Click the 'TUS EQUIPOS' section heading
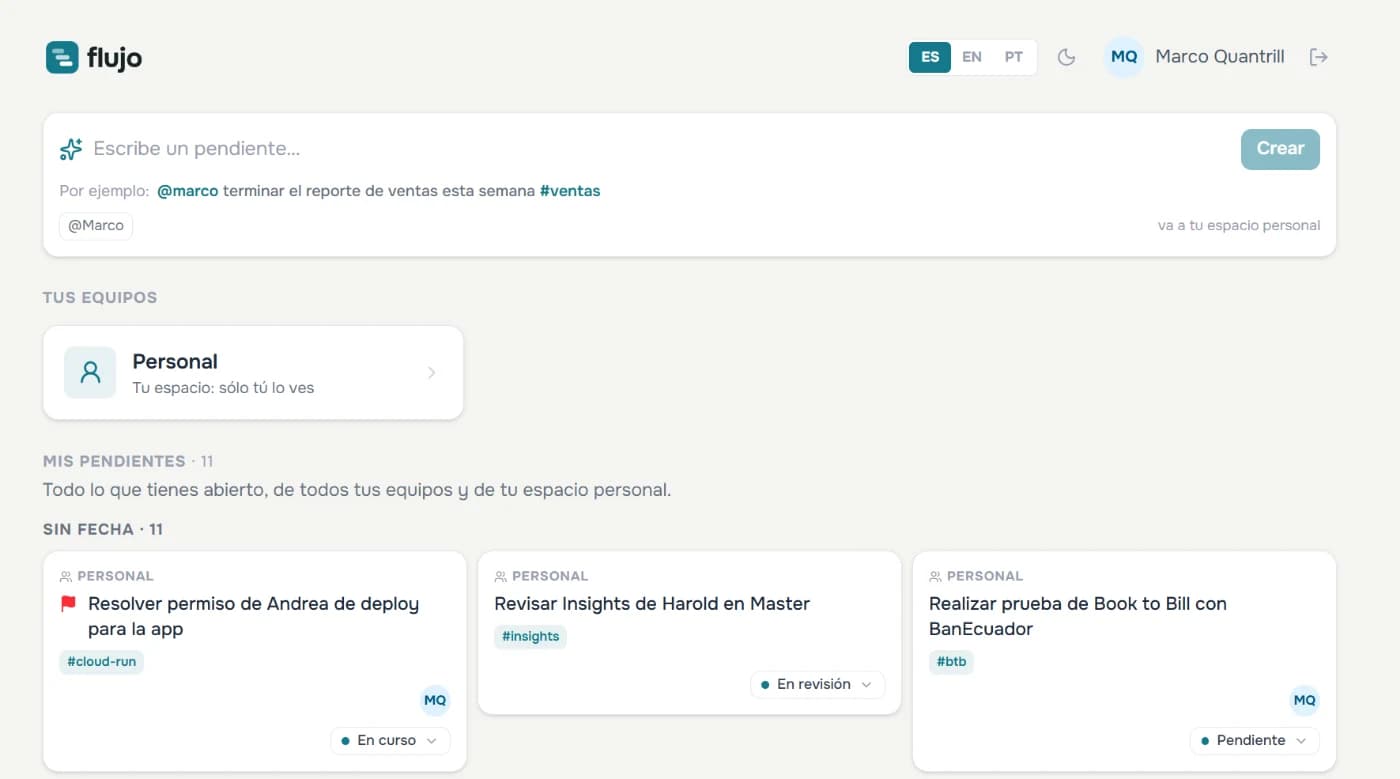Viewport: 1400px width, 779px height. pos(100,298)
